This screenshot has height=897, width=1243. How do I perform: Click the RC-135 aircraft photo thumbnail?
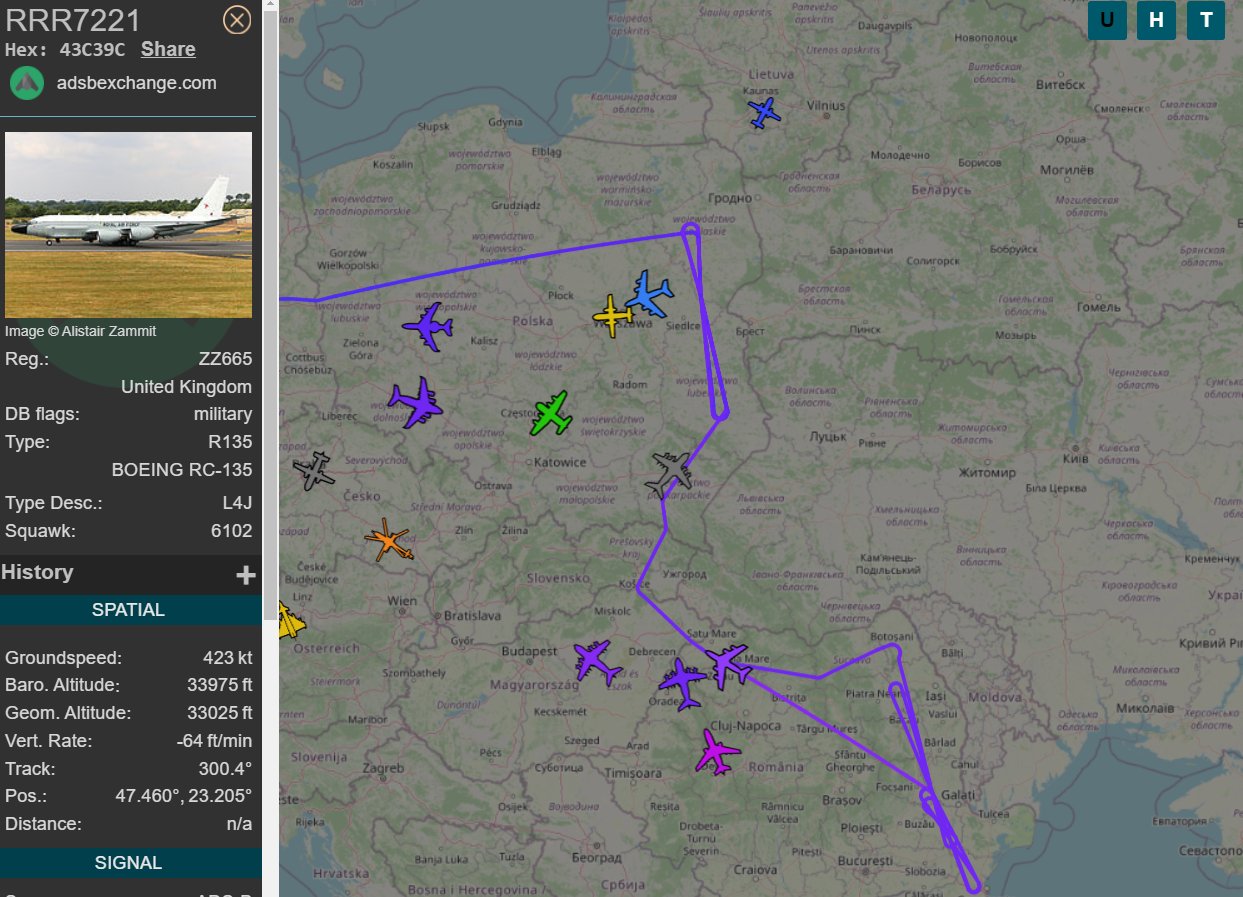[x=129, y=225]
